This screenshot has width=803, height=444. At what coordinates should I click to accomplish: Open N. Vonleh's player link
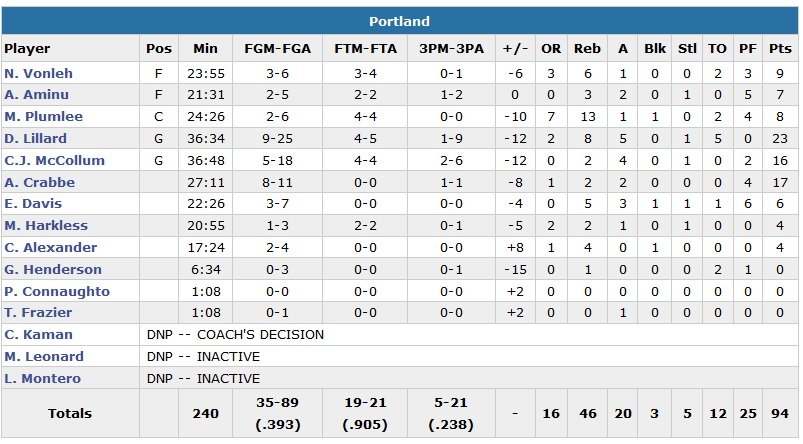tap(38, 74)
